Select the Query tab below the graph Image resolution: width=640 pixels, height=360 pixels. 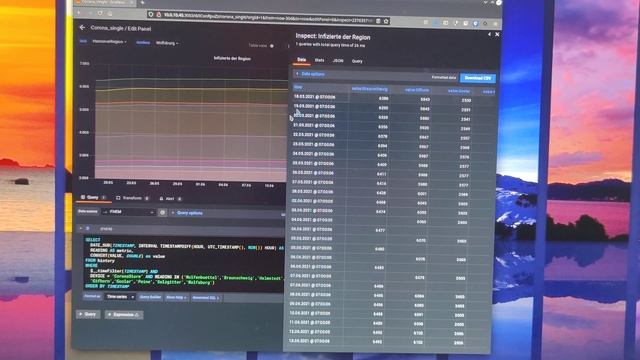(93, 197)
